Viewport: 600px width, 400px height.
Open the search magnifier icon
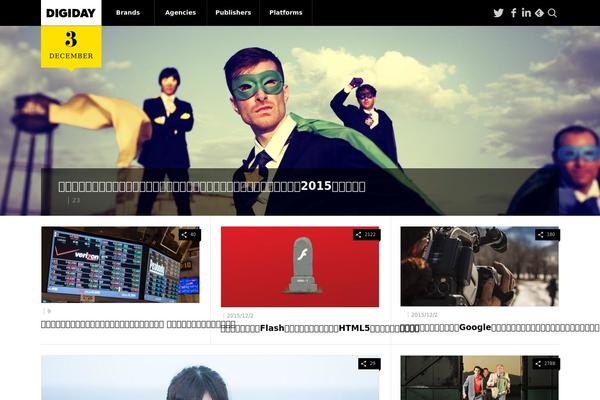552,13
